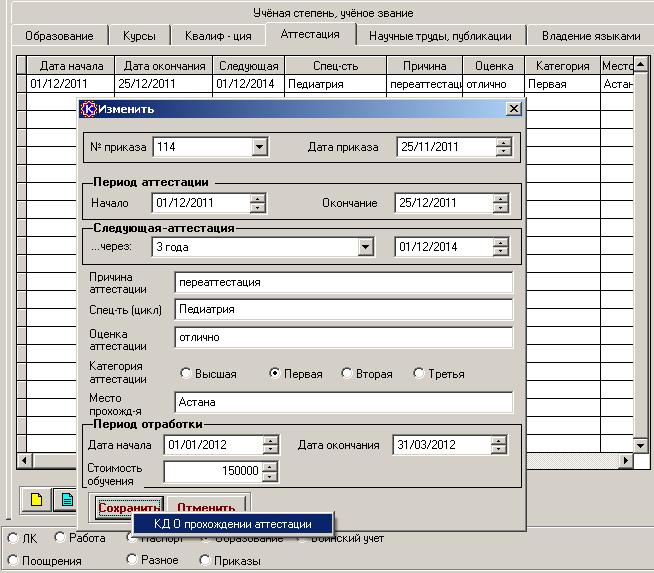Click the Спец-ть (цикл) input field
This screenshot has width=654, height=573.
344,310
